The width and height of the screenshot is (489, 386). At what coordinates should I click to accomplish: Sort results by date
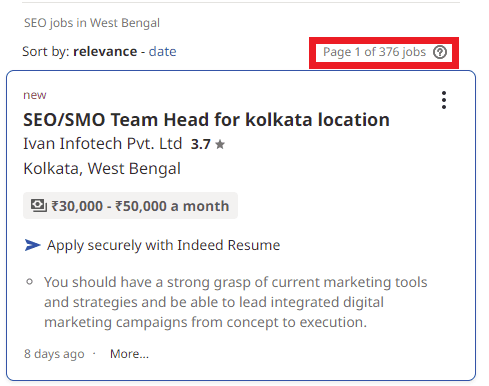(x=162, y=52)
